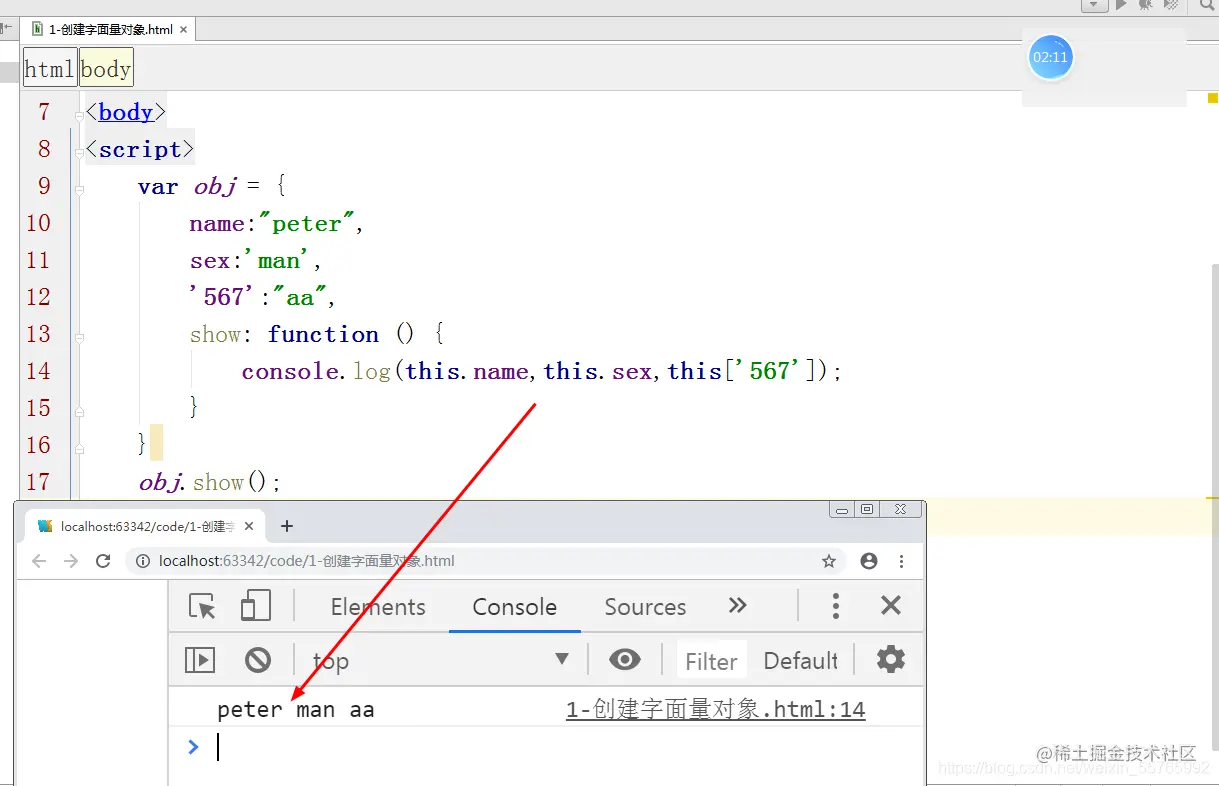Click the inspect element cursor icon in DevTools
Viewport: 1219px width, 786px height.
[203, 606]
